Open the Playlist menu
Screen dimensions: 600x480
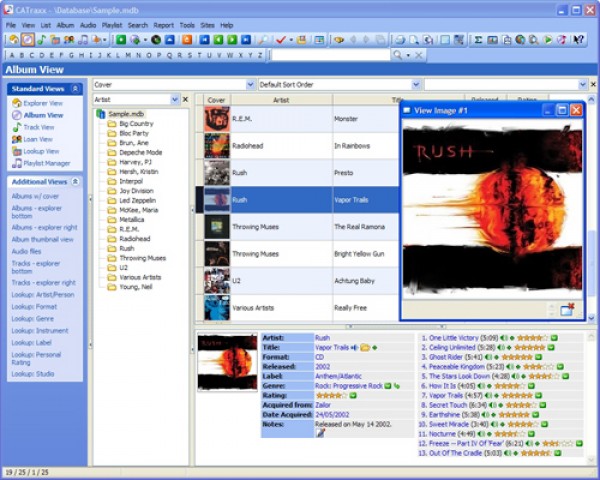(113, 25)
